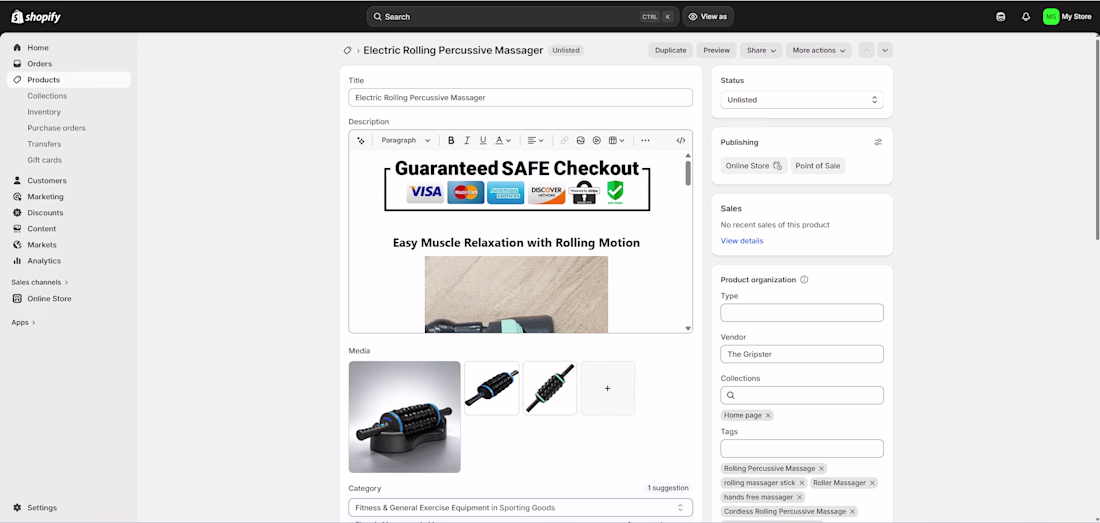Expand the Sales channels section

(40, 283)
